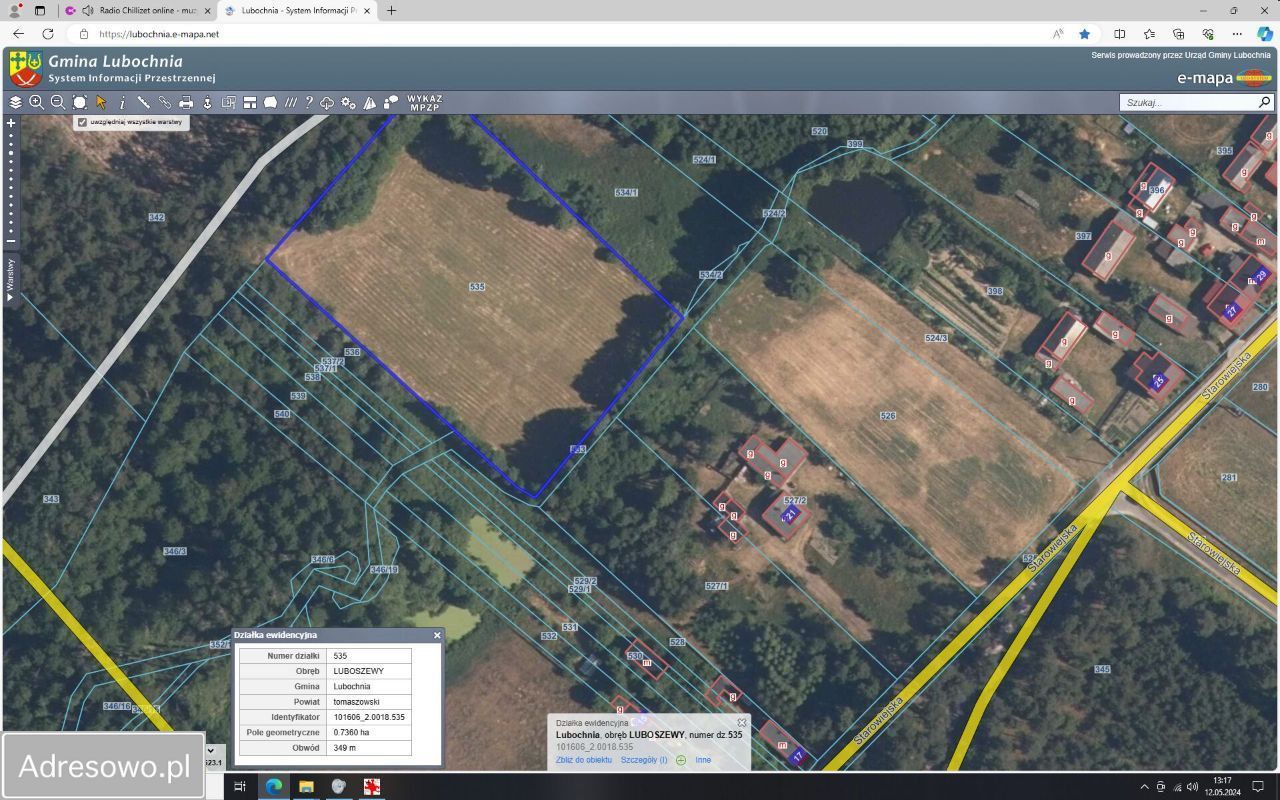This screenshot has width=1280, height=800.
Task: Select the zoom in magnifier tool
Action: tap(37, 102)
